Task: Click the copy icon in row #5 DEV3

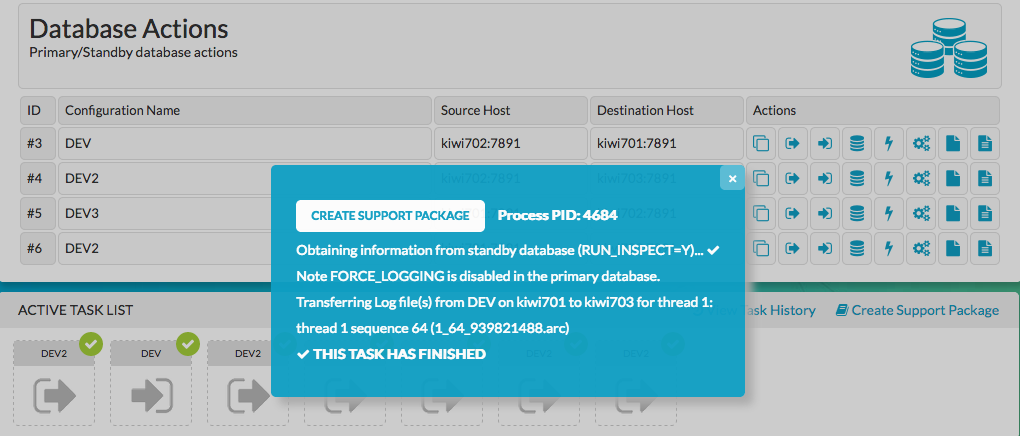Action: click(760, 213)
